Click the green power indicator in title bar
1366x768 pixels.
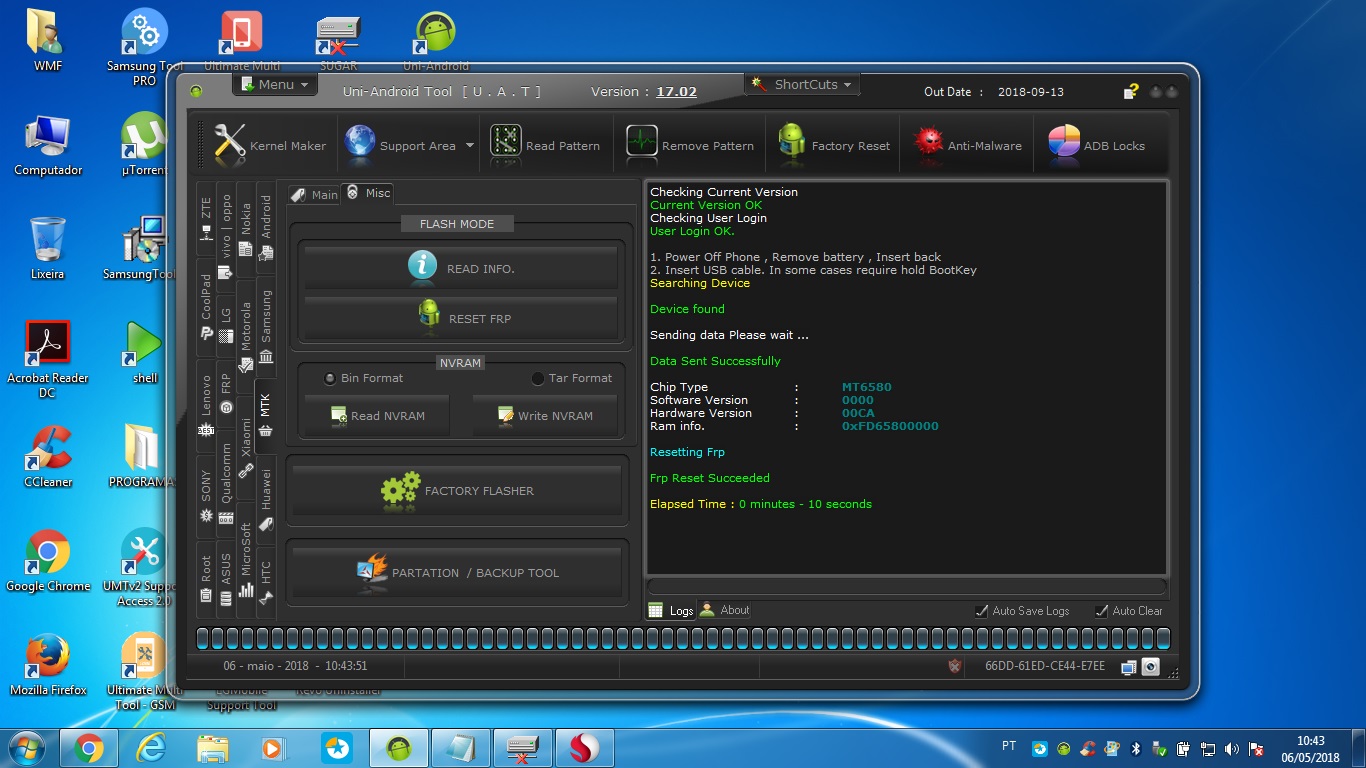(196, 91)
